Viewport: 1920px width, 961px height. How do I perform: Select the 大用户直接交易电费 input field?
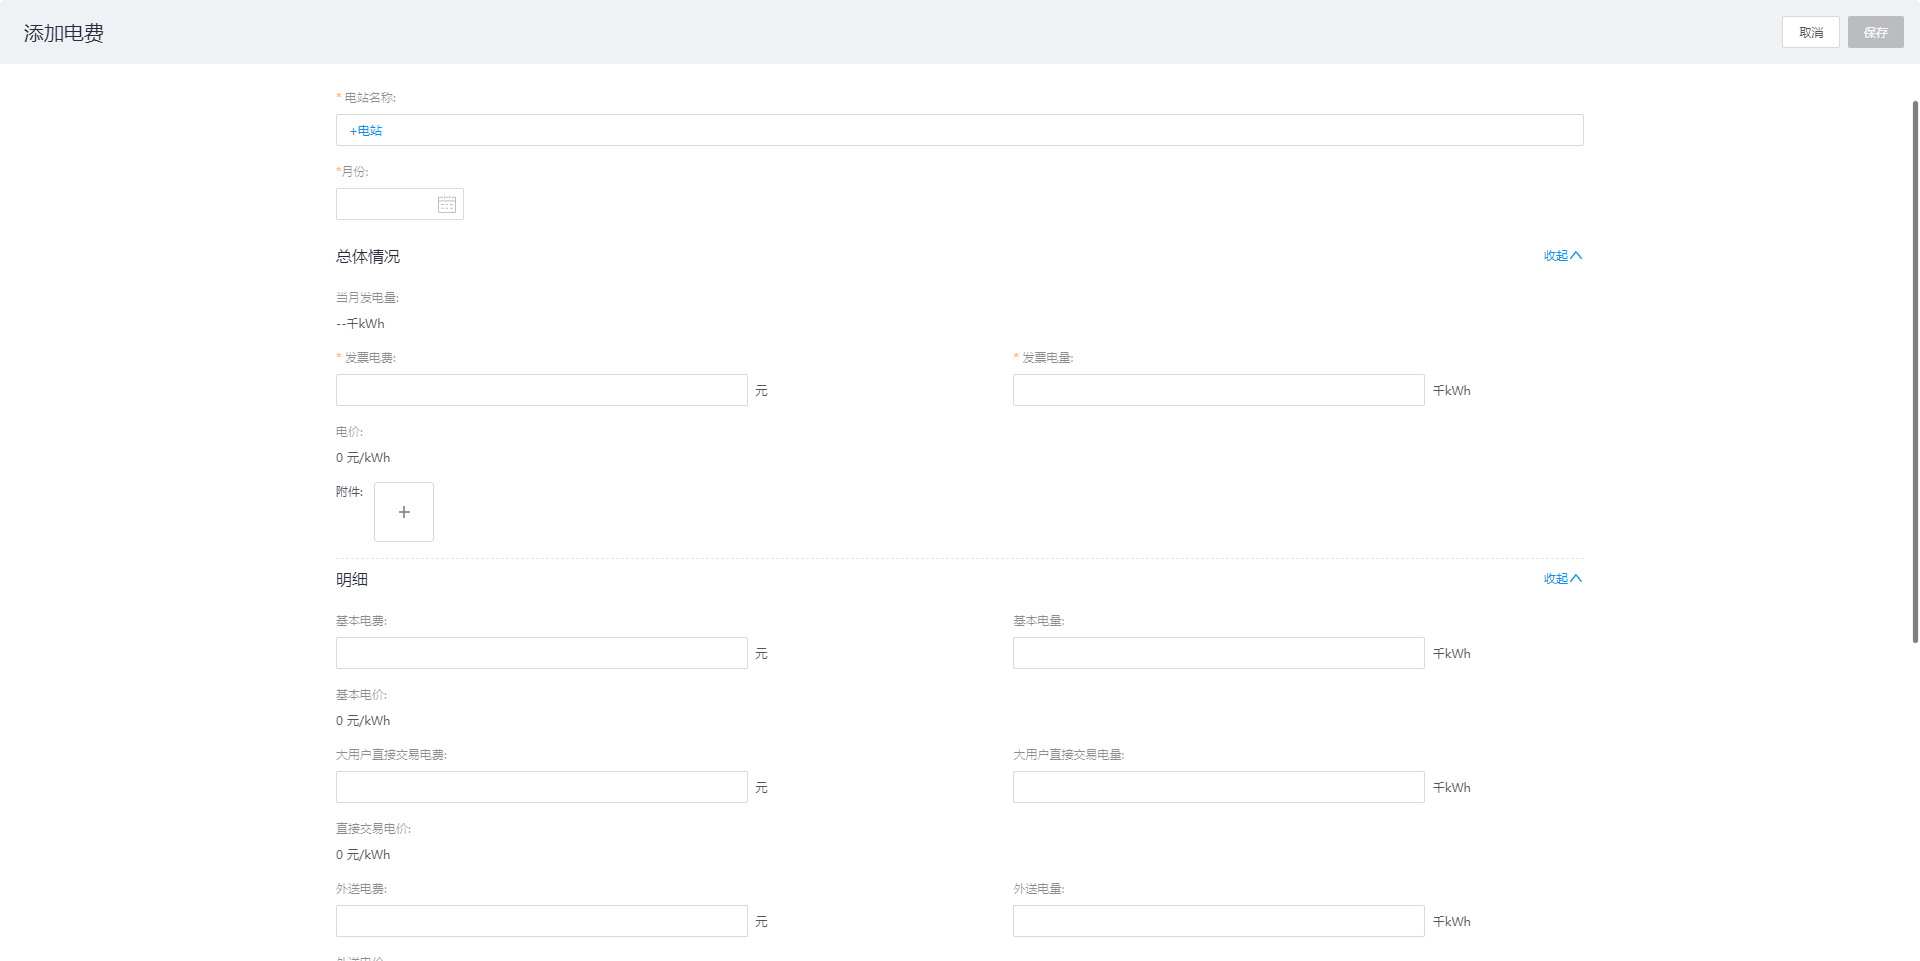541,787
